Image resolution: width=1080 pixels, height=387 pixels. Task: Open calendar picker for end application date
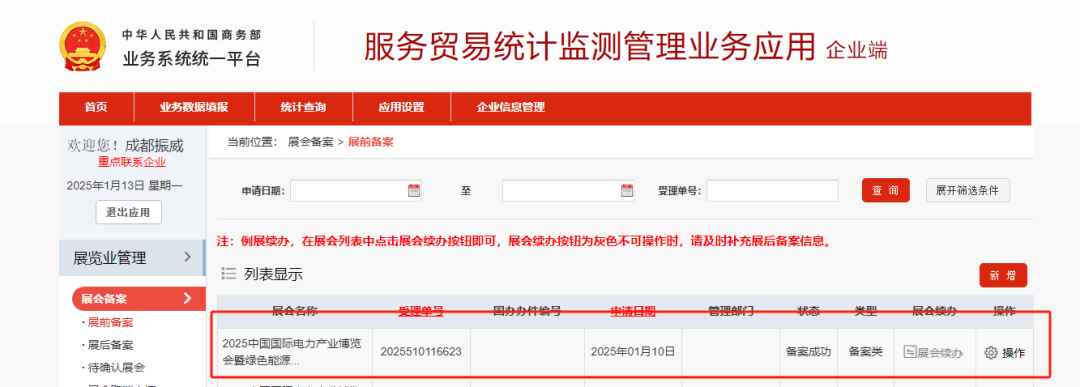click(626, 191)
